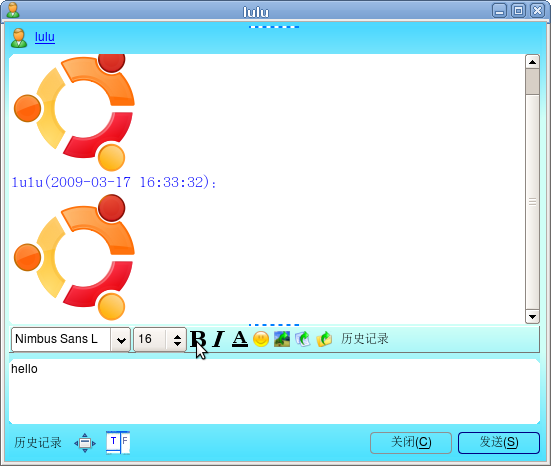
Task: Decrease font size with the down arrow
Action: tap(177, 343)
